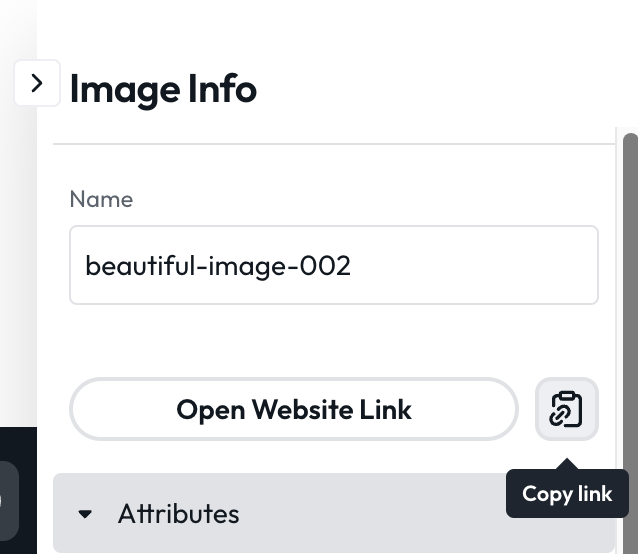Copy the website link to clipboard

pos(567,409)
